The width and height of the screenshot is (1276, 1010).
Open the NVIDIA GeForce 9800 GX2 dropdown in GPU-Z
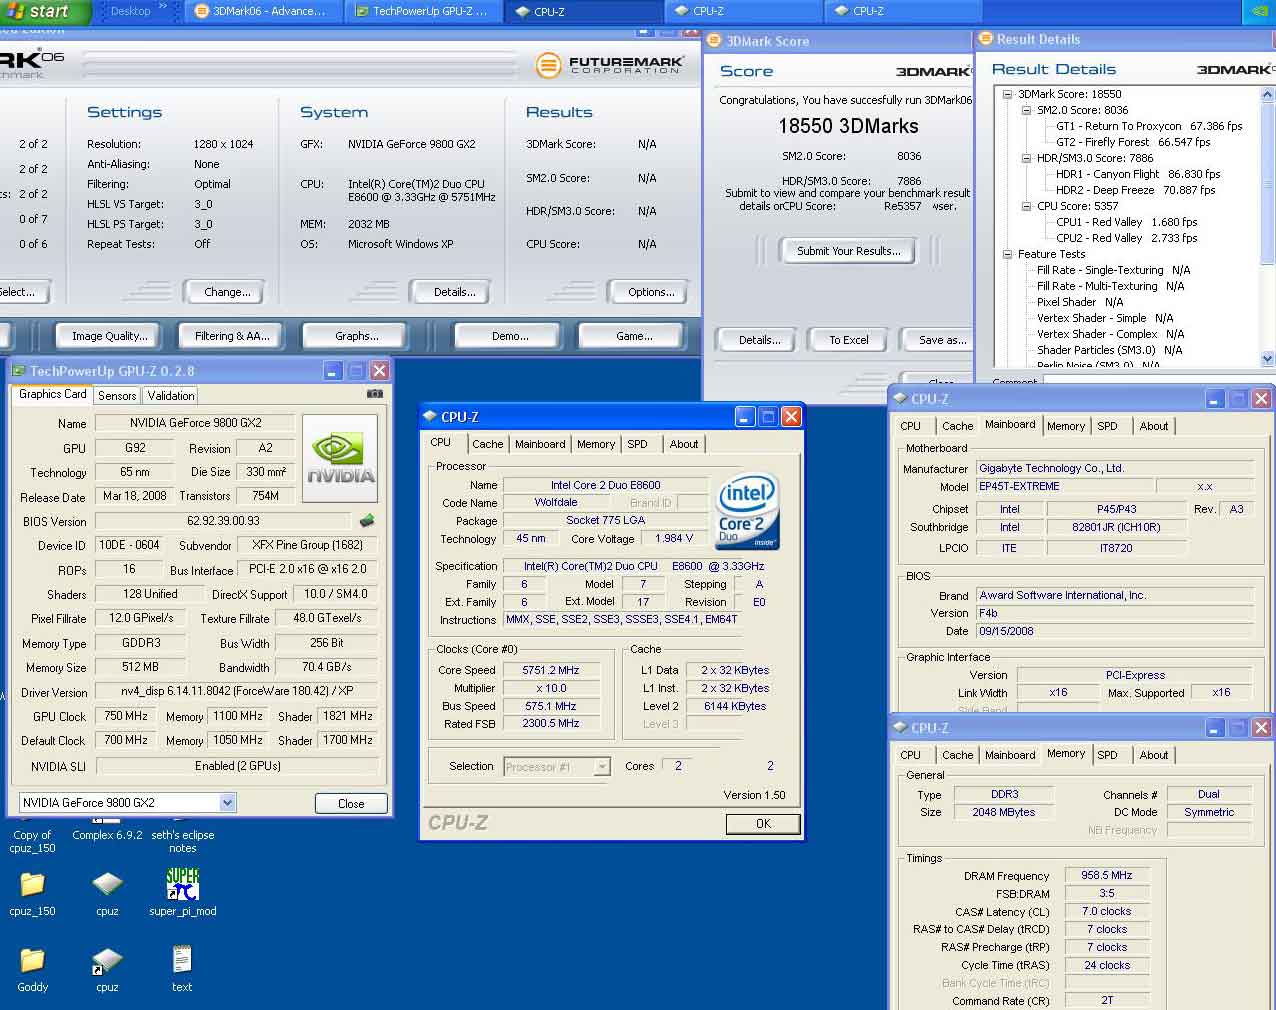click(227, 802)
